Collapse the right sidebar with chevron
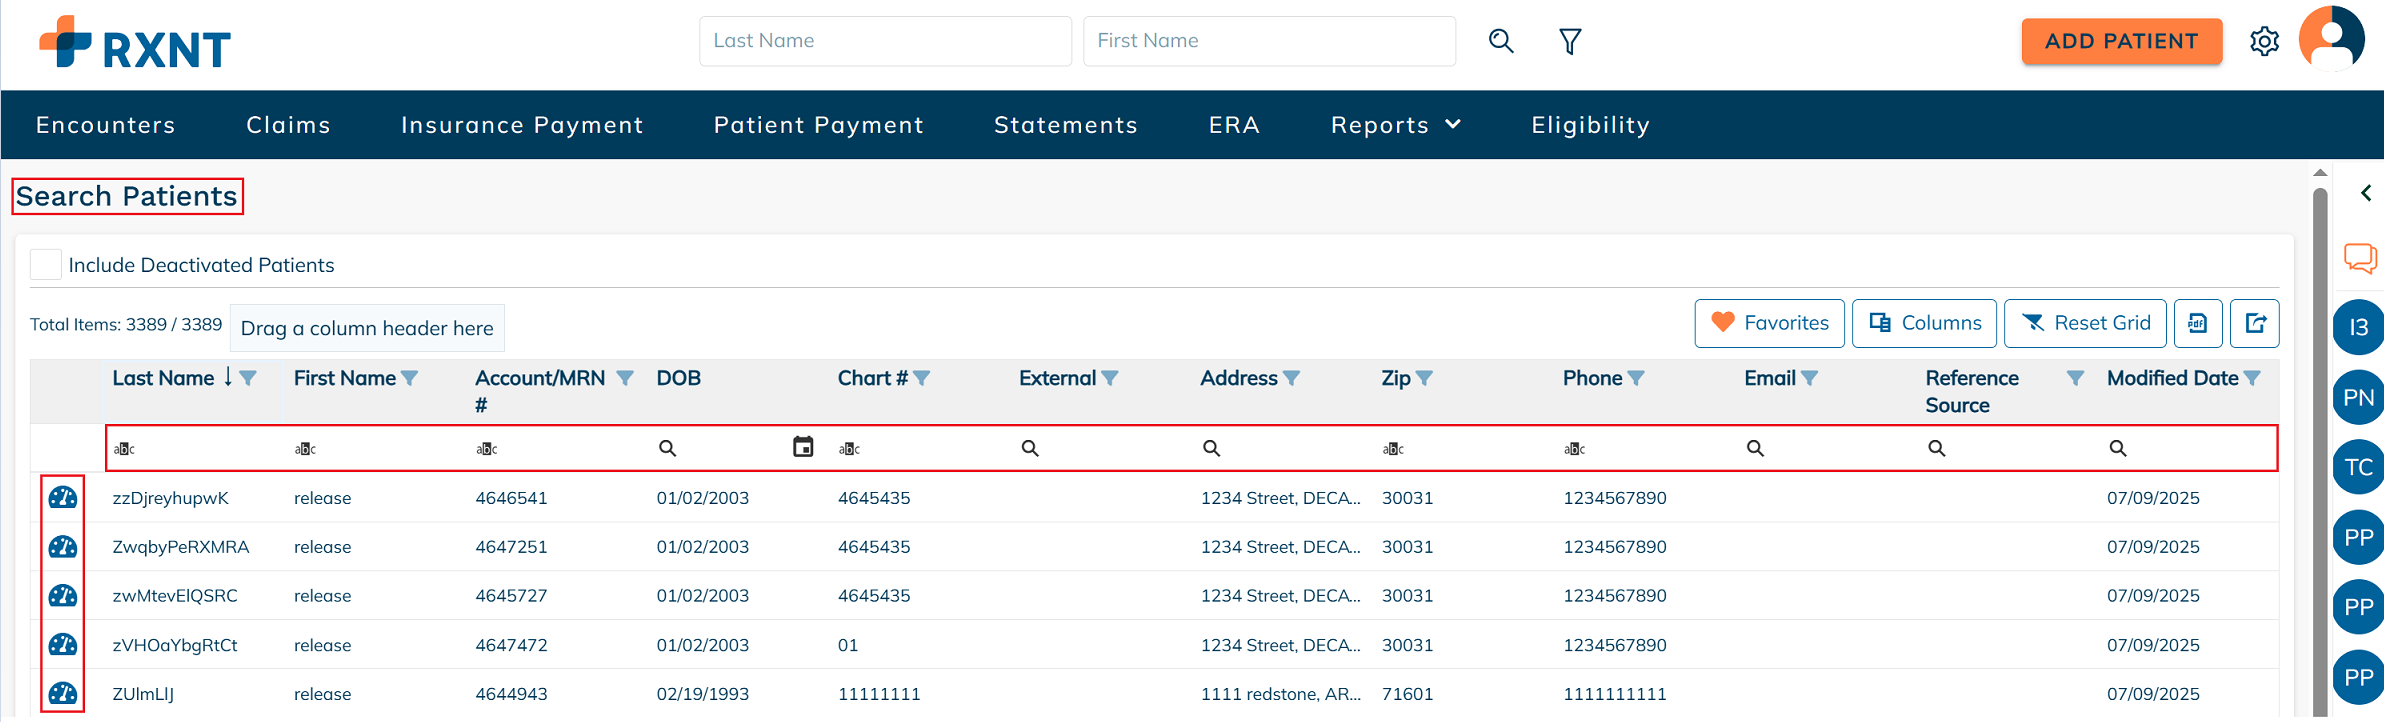 pos(2366,193)
